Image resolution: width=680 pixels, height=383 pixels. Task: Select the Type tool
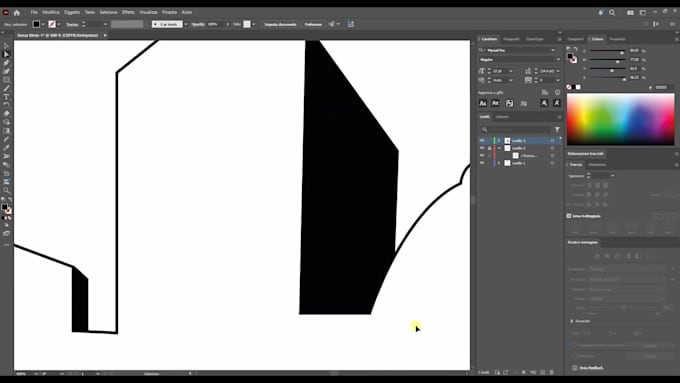point(6,97)
